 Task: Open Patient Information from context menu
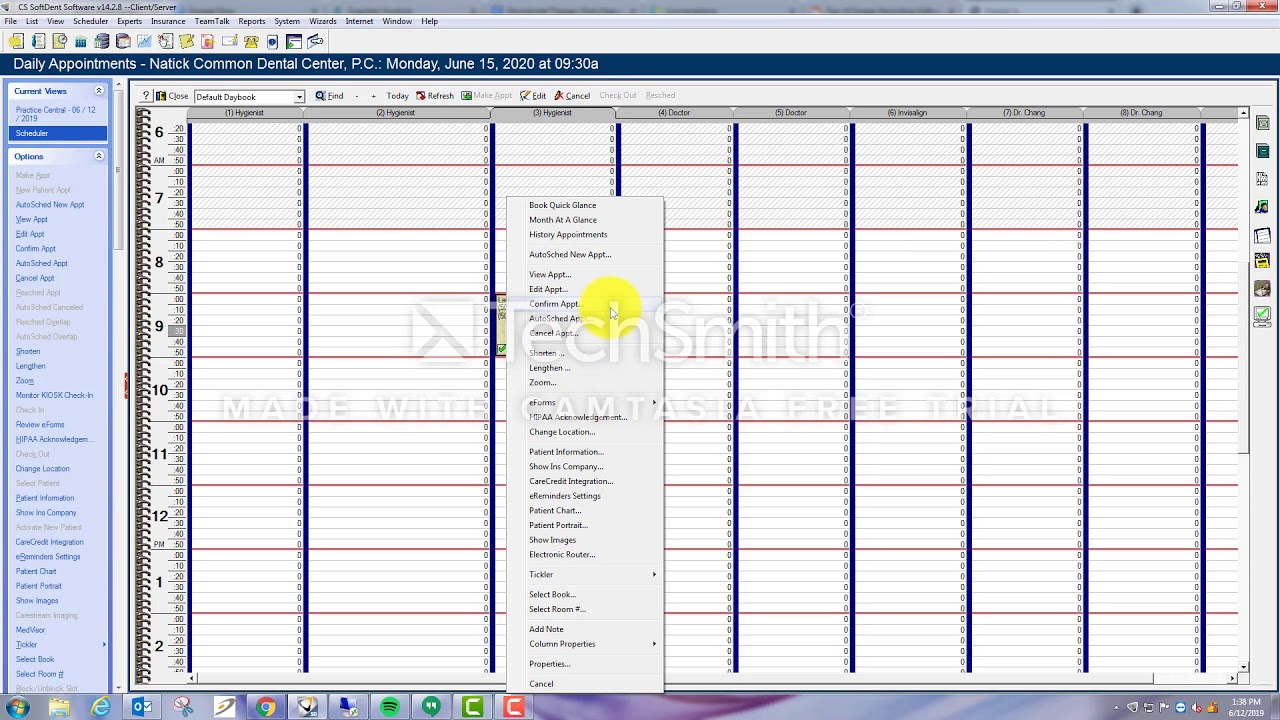pyautogui.click(x=566, y=452)
